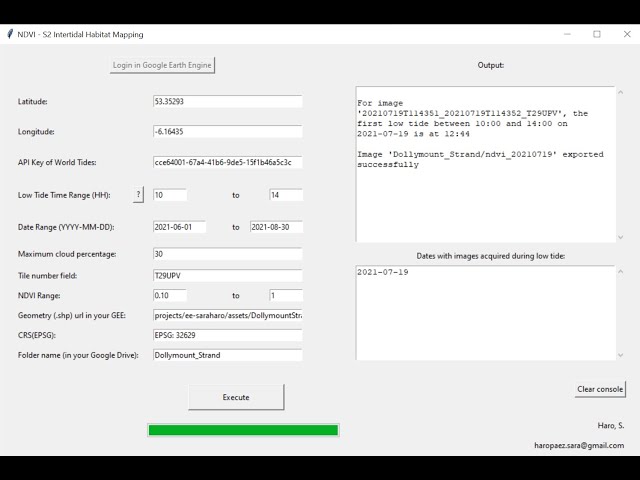
Task: Select the CRS(EPSG) input field
Action: point(228,335)
